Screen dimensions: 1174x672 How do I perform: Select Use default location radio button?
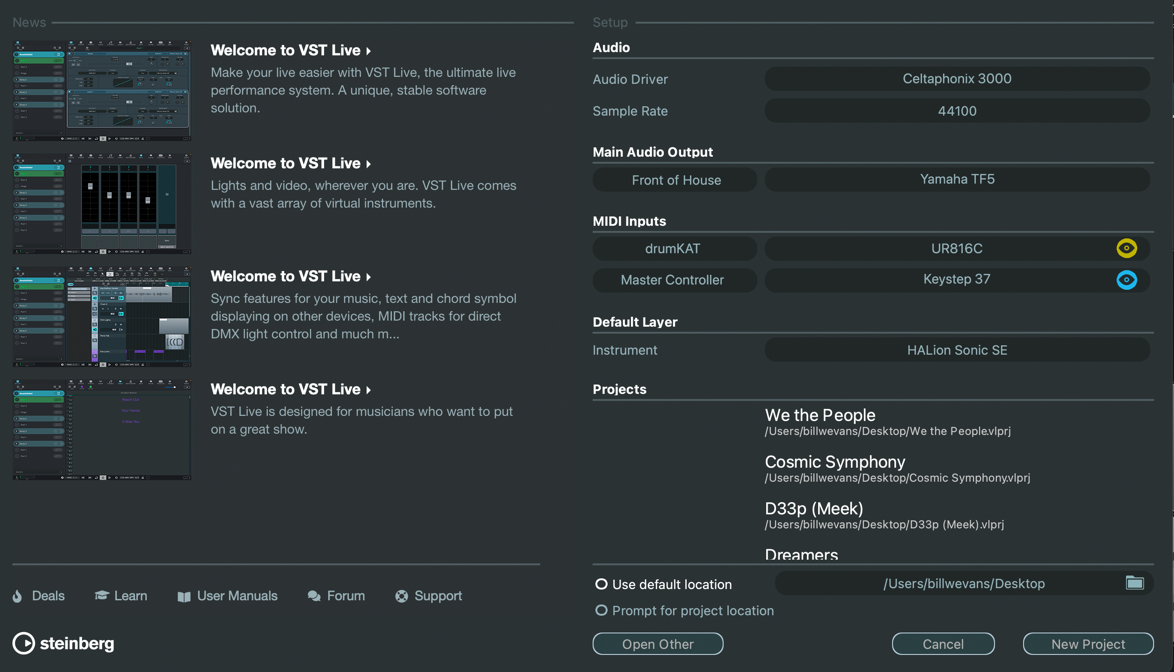tap(601, 584)
